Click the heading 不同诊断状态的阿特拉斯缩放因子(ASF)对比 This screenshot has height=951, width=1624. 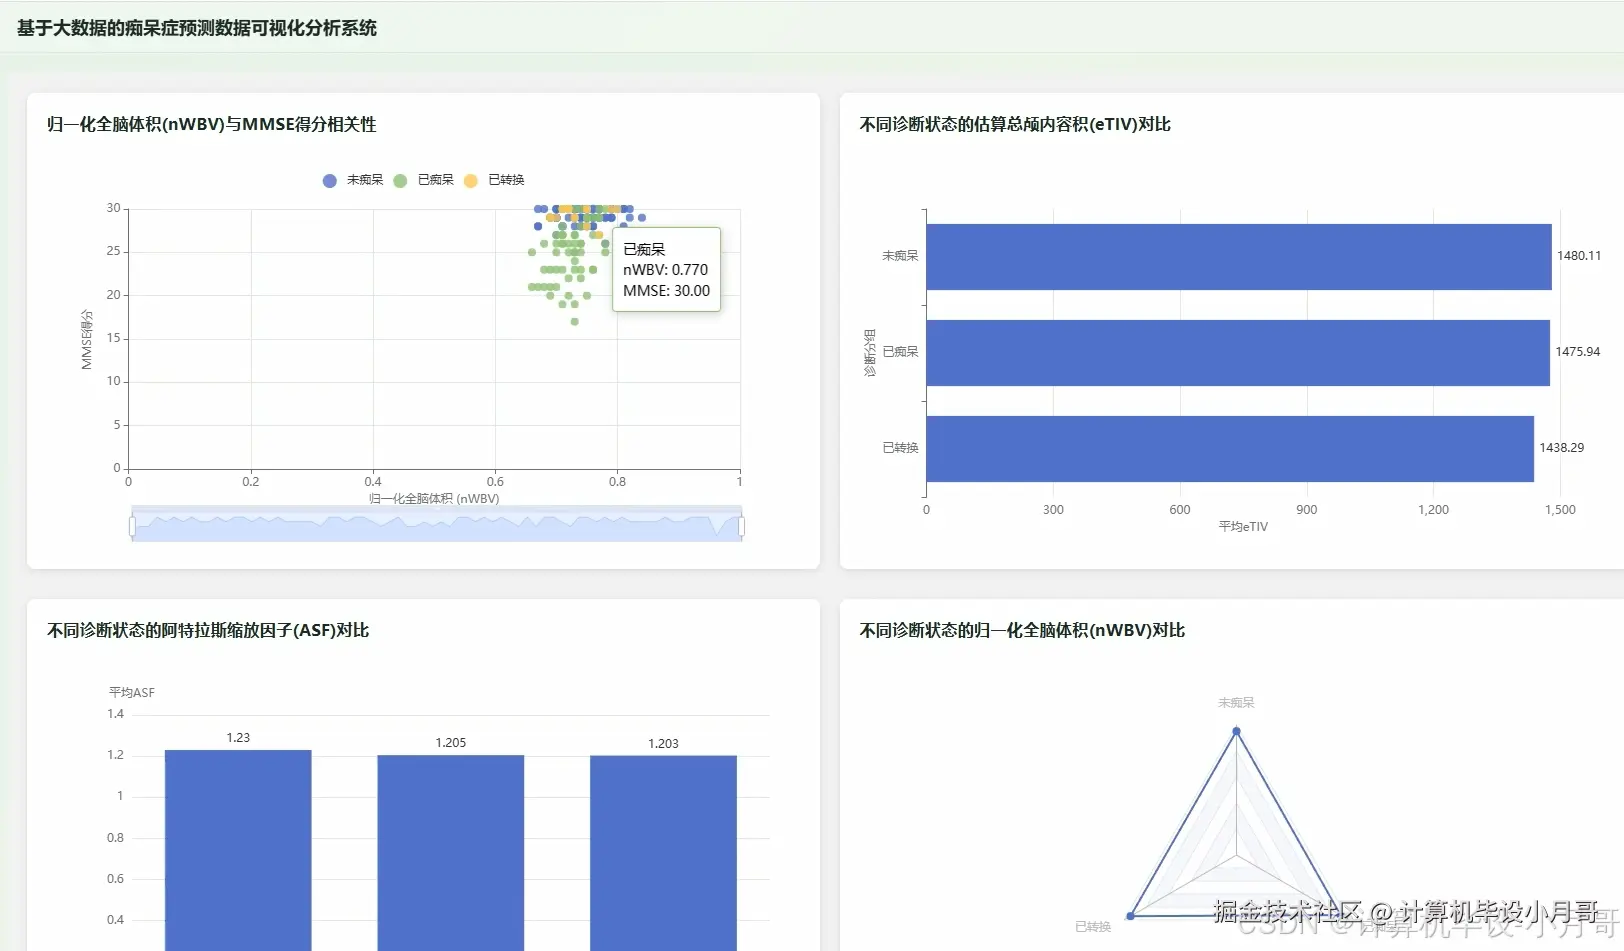point(208,630)
